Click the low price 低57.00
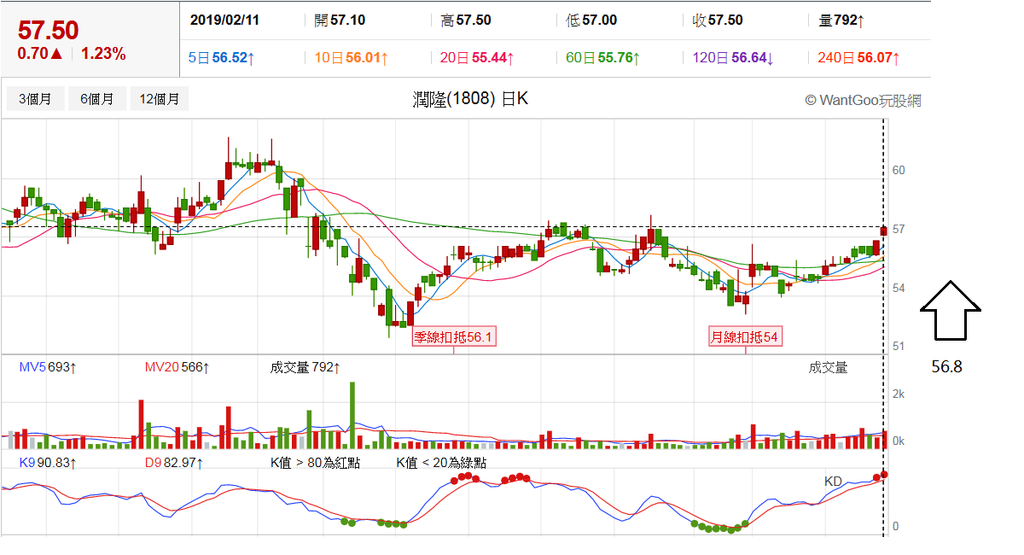 coord(592,20)
